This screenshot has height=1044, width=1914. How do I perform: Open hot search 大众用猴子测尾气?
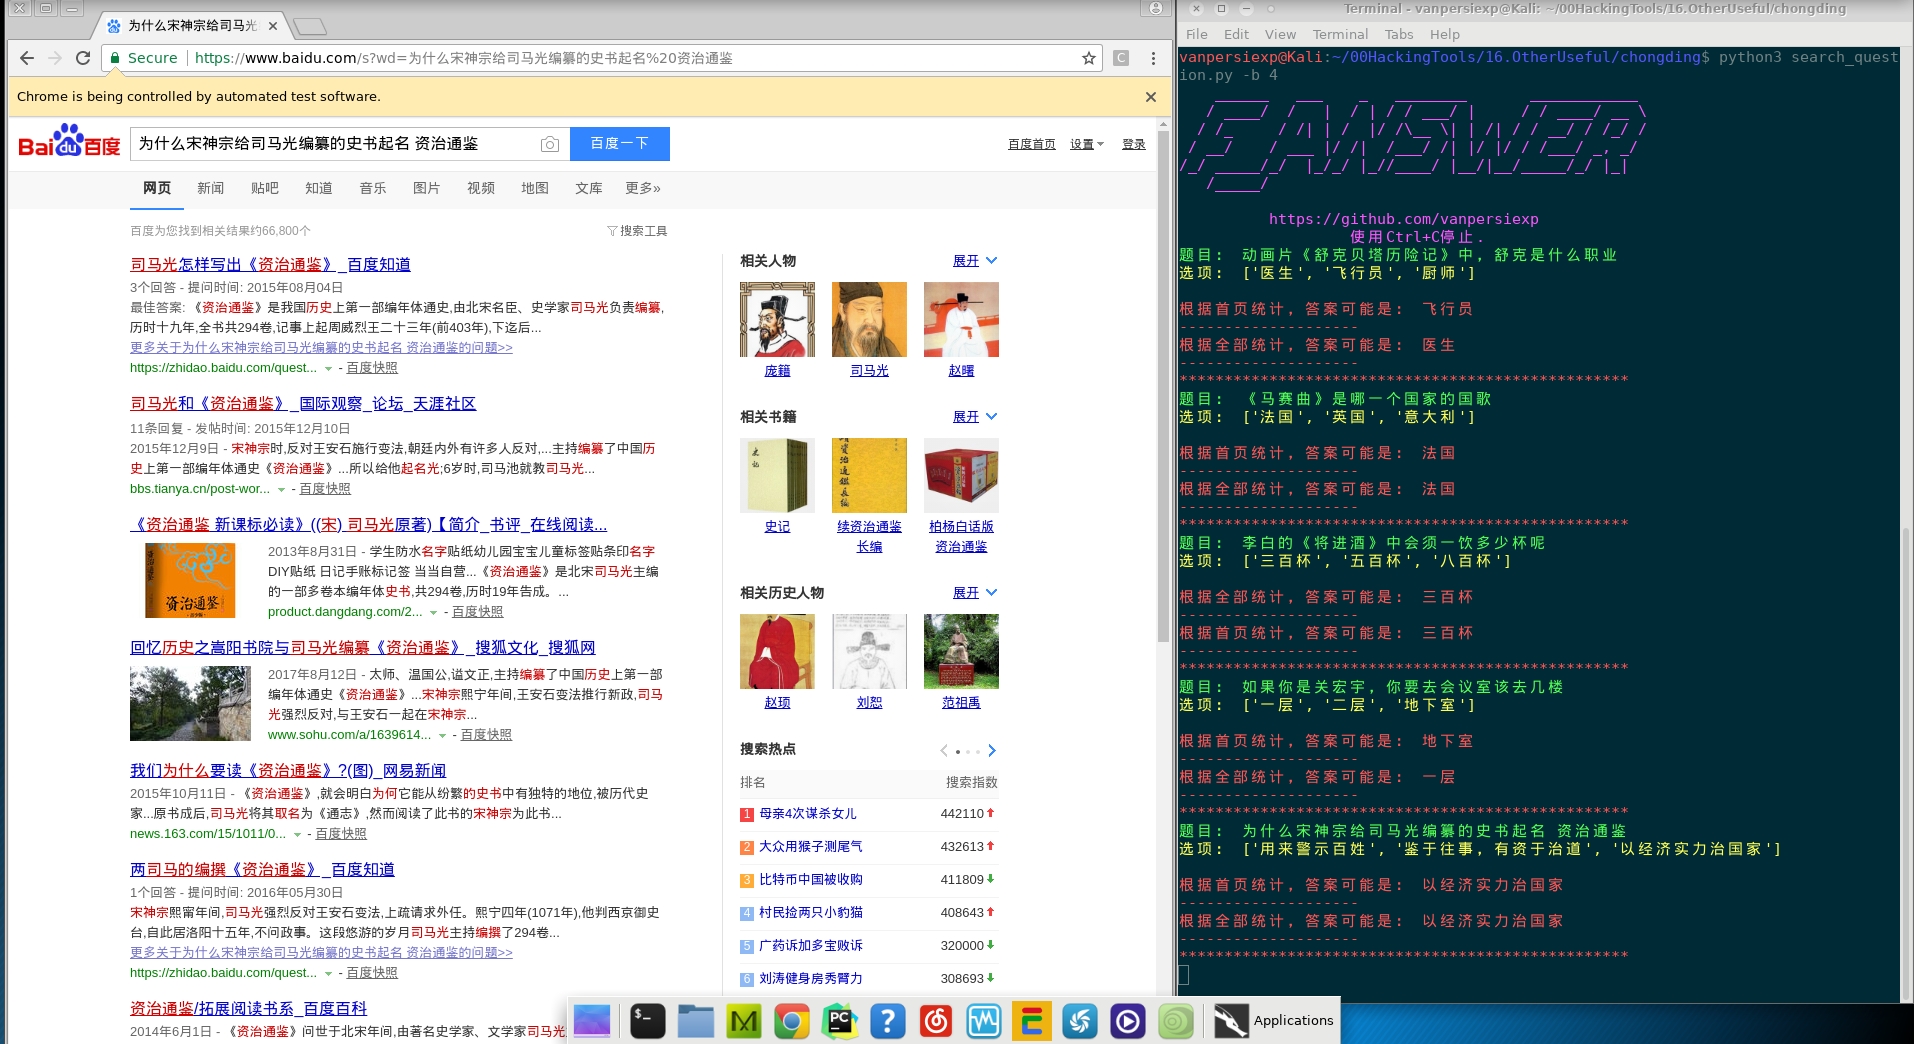click(x=811, y=847)
